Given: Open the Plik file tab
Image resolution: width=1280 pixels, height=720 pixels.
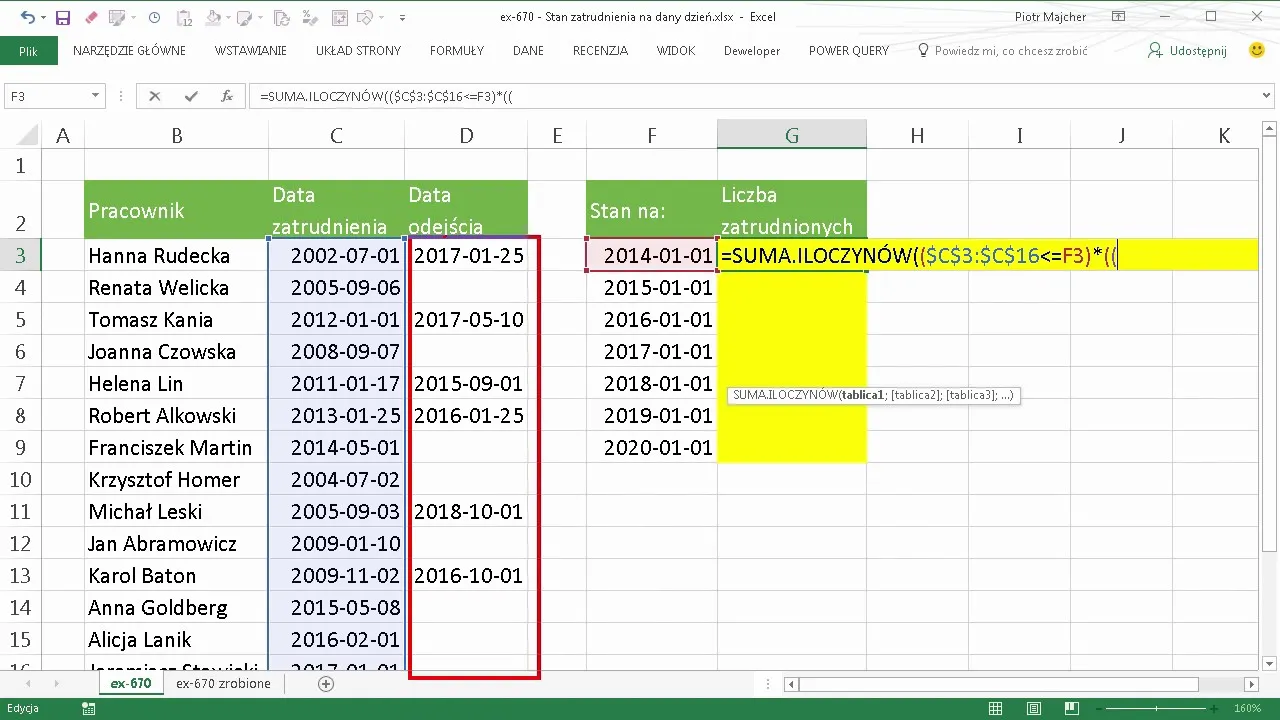Looking at the screenshot, I should point(28,50).
